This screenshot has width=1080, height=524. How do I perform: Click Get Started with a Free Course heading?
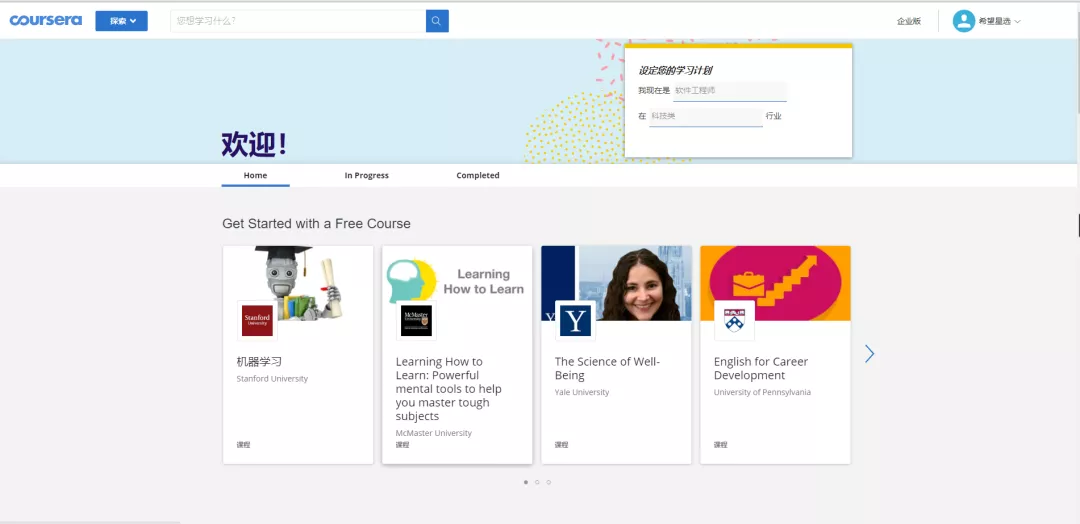tap(316, 224)
